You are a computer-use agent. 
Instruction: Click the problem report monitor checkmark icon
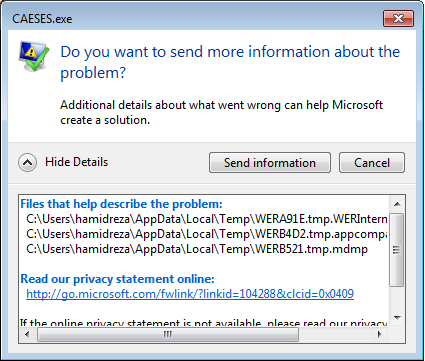tap(34, 56)
